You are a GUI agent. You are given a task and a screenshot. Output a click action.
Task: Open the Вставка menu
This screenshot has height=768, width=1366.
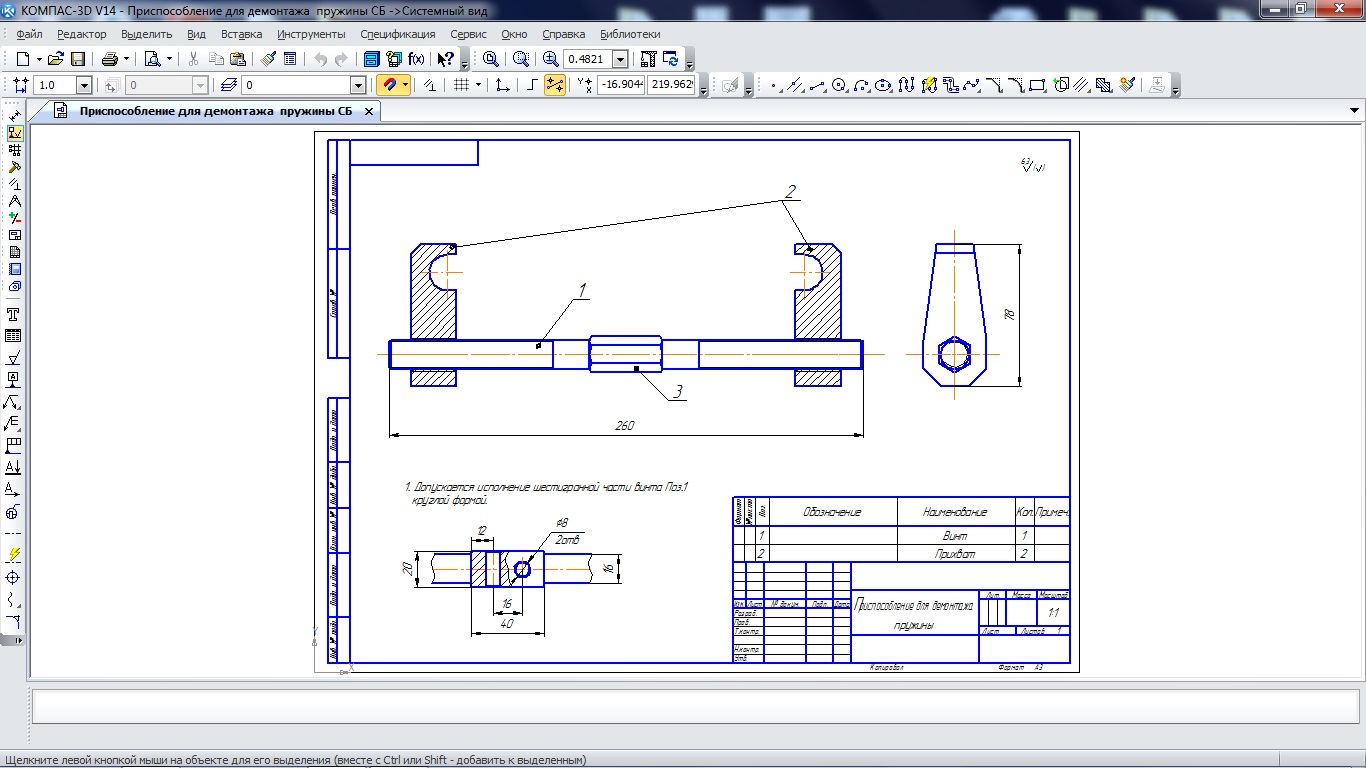coord(242,34)
